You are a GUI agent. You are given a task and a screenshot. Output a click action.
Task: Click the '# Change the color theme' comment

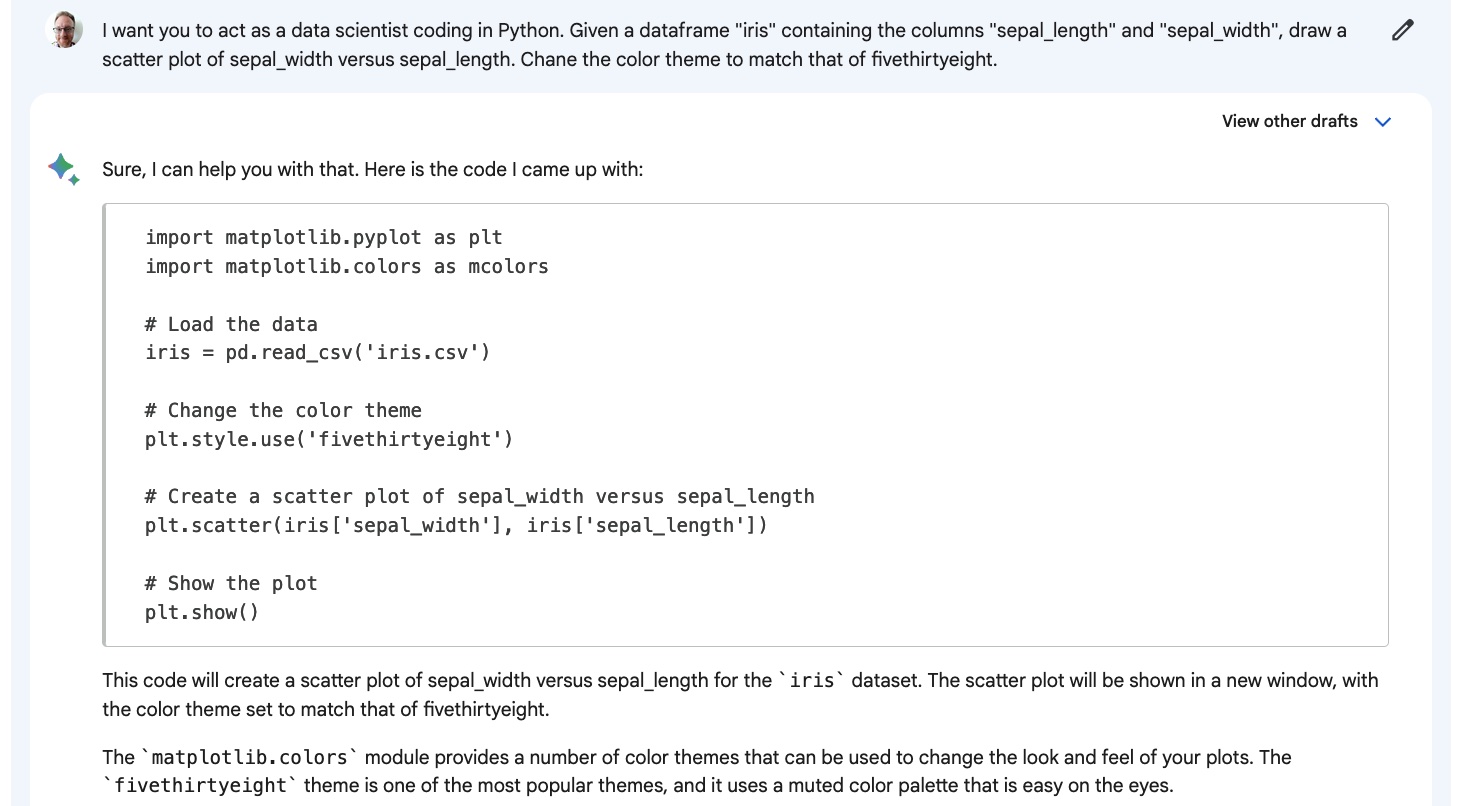pyautogui.click(x=281, y=410)
